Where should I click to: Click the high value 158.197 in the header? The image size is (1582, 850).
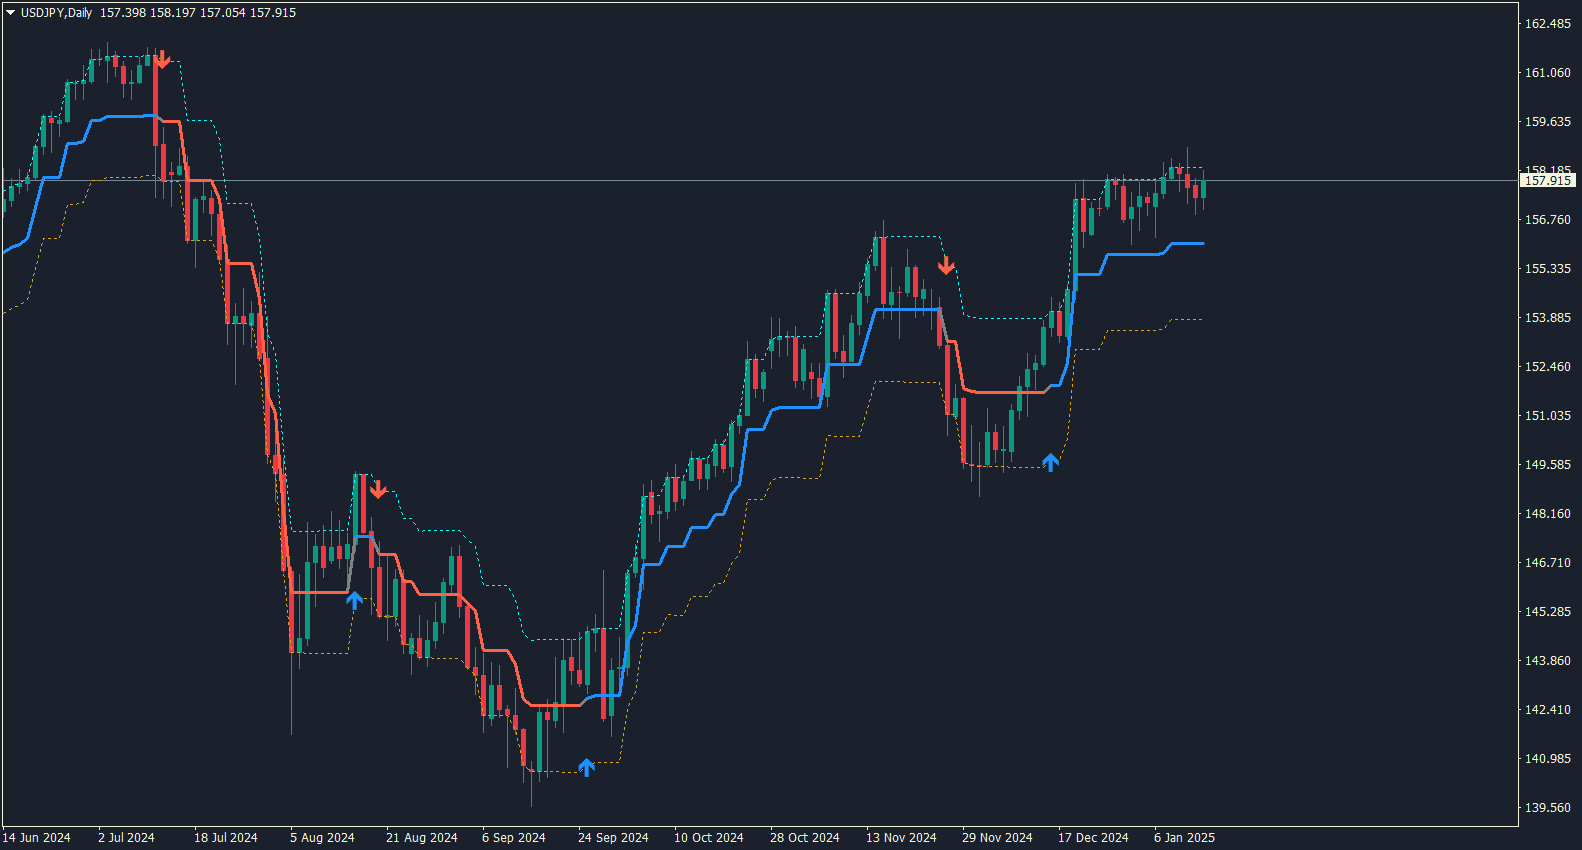(x=171, y=13)
